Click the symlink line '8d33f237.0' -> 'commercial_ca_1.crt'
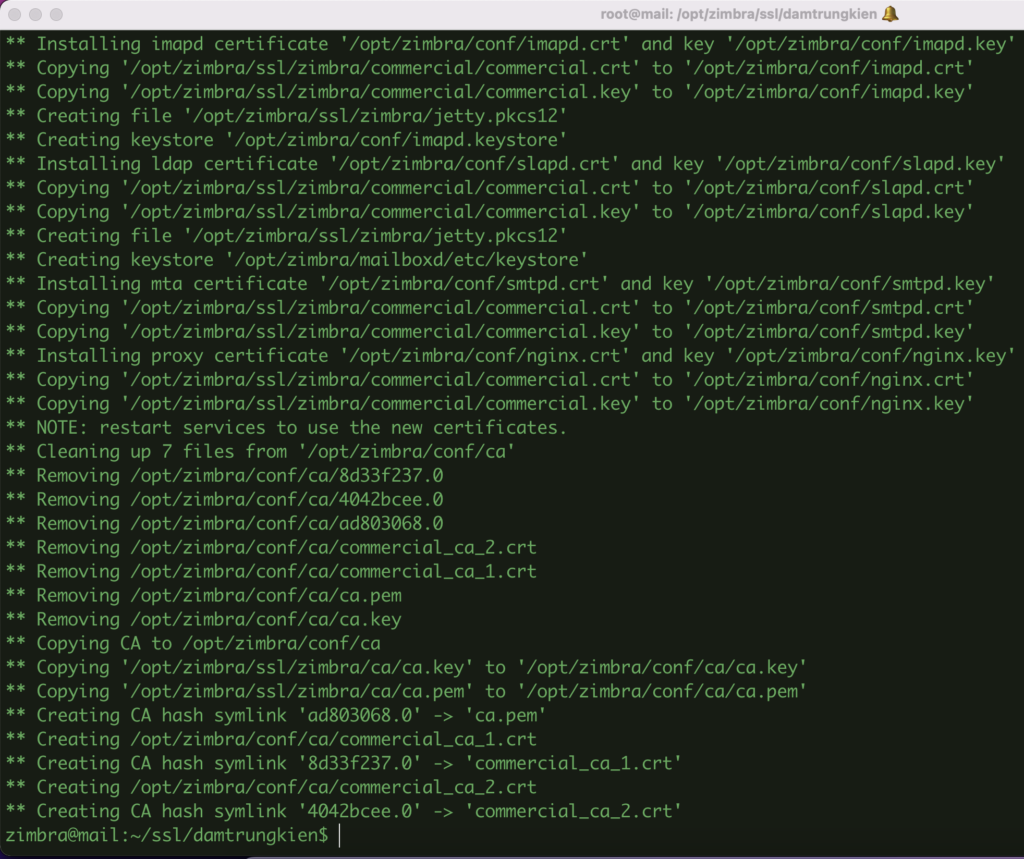This screenshot has width=1024, height=859. point(344,764)
